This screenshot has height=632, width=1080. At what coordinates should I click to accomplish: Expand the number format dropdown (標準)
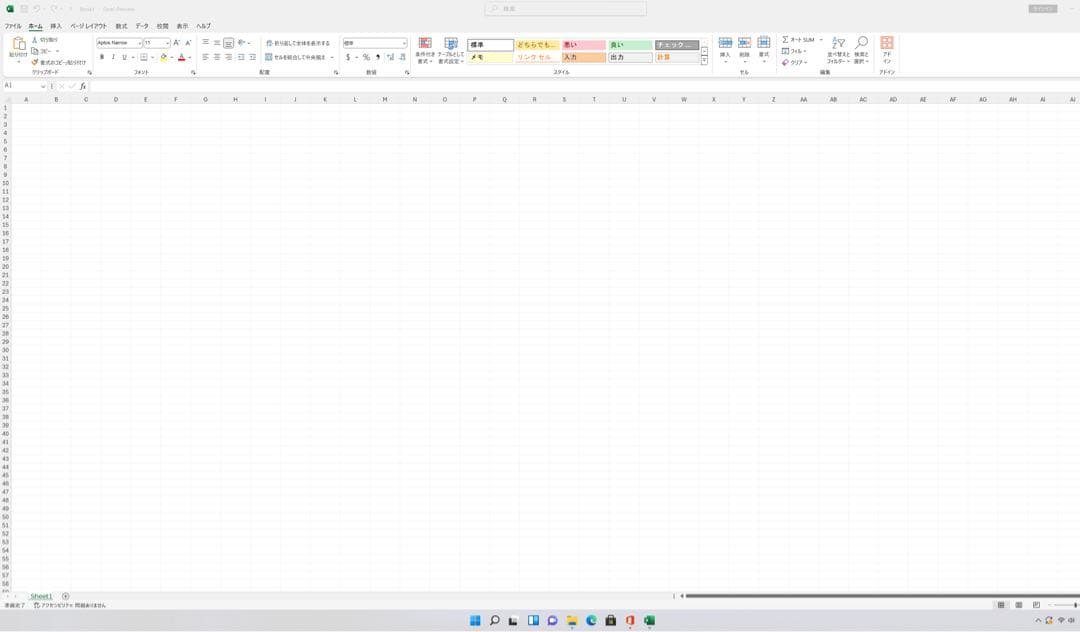tap(404, 43)
